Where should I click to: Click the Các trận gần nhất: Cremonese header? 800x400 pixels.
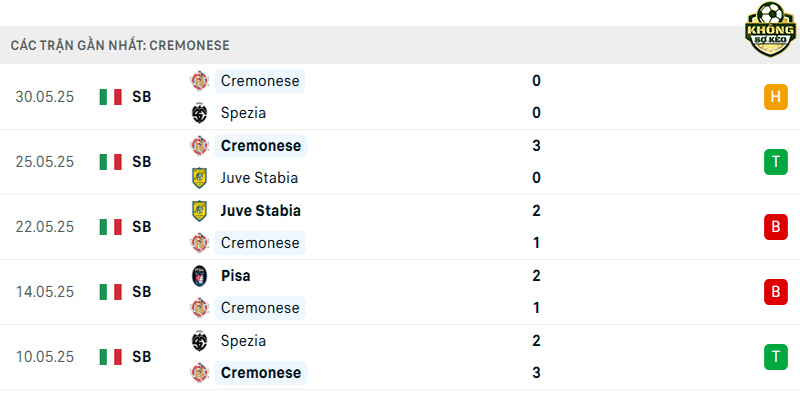click(120, 45)
